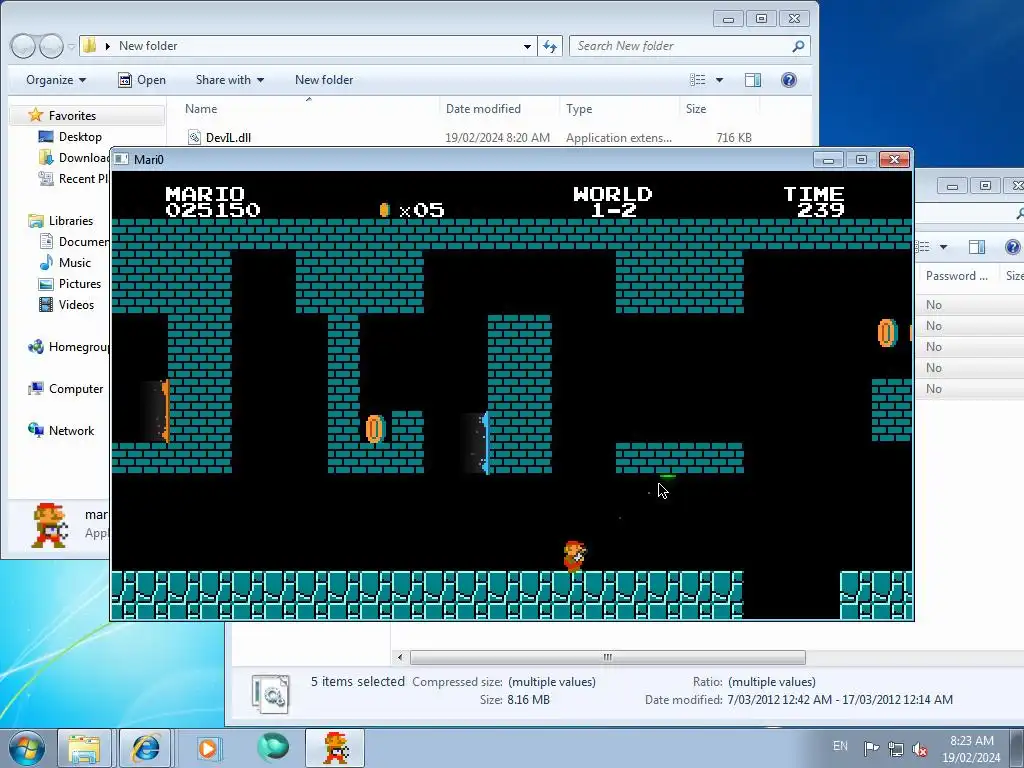The image size is (1024, 768).
Task: Click the folder icon in the address bar
Action: [x=89, y=46]
